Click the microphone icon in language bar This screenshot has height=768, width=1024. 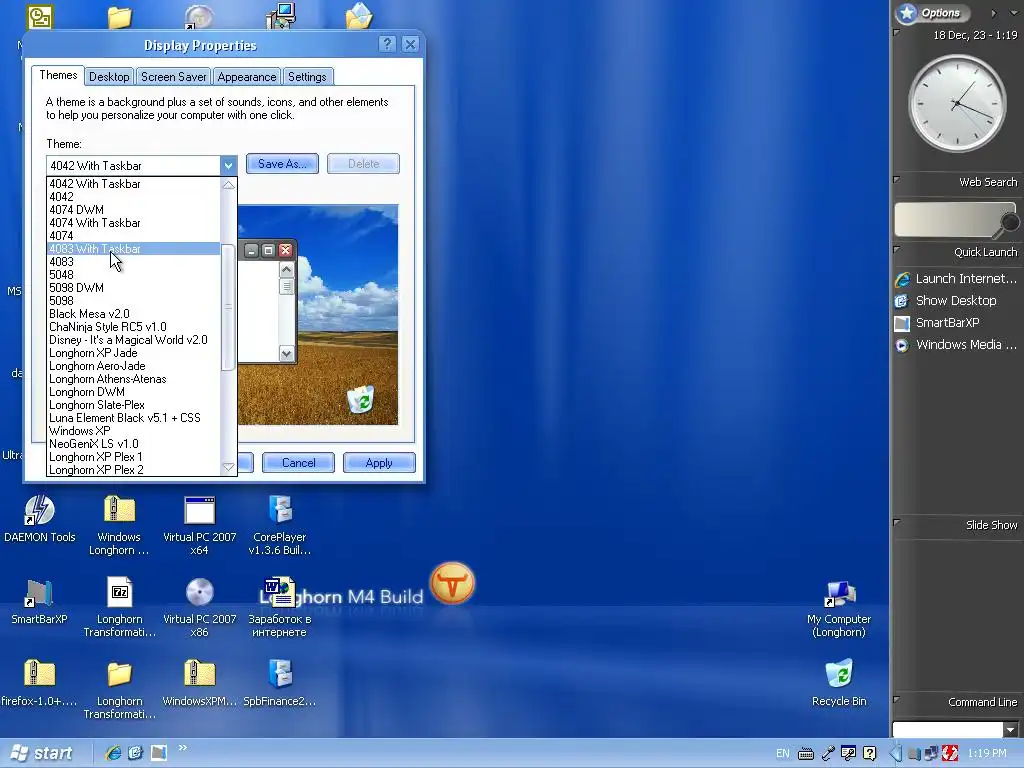point(827,754)
